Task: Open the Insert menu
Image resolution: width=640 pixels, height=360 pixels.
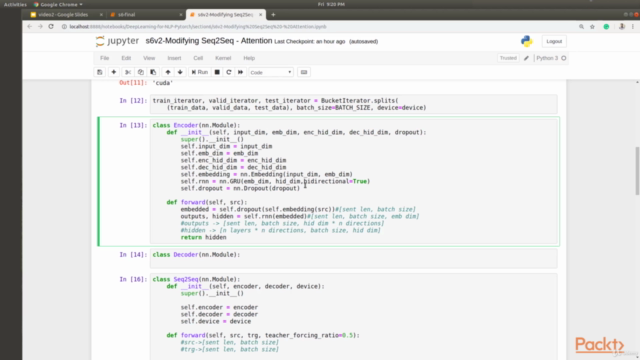Action: [174, 58]
